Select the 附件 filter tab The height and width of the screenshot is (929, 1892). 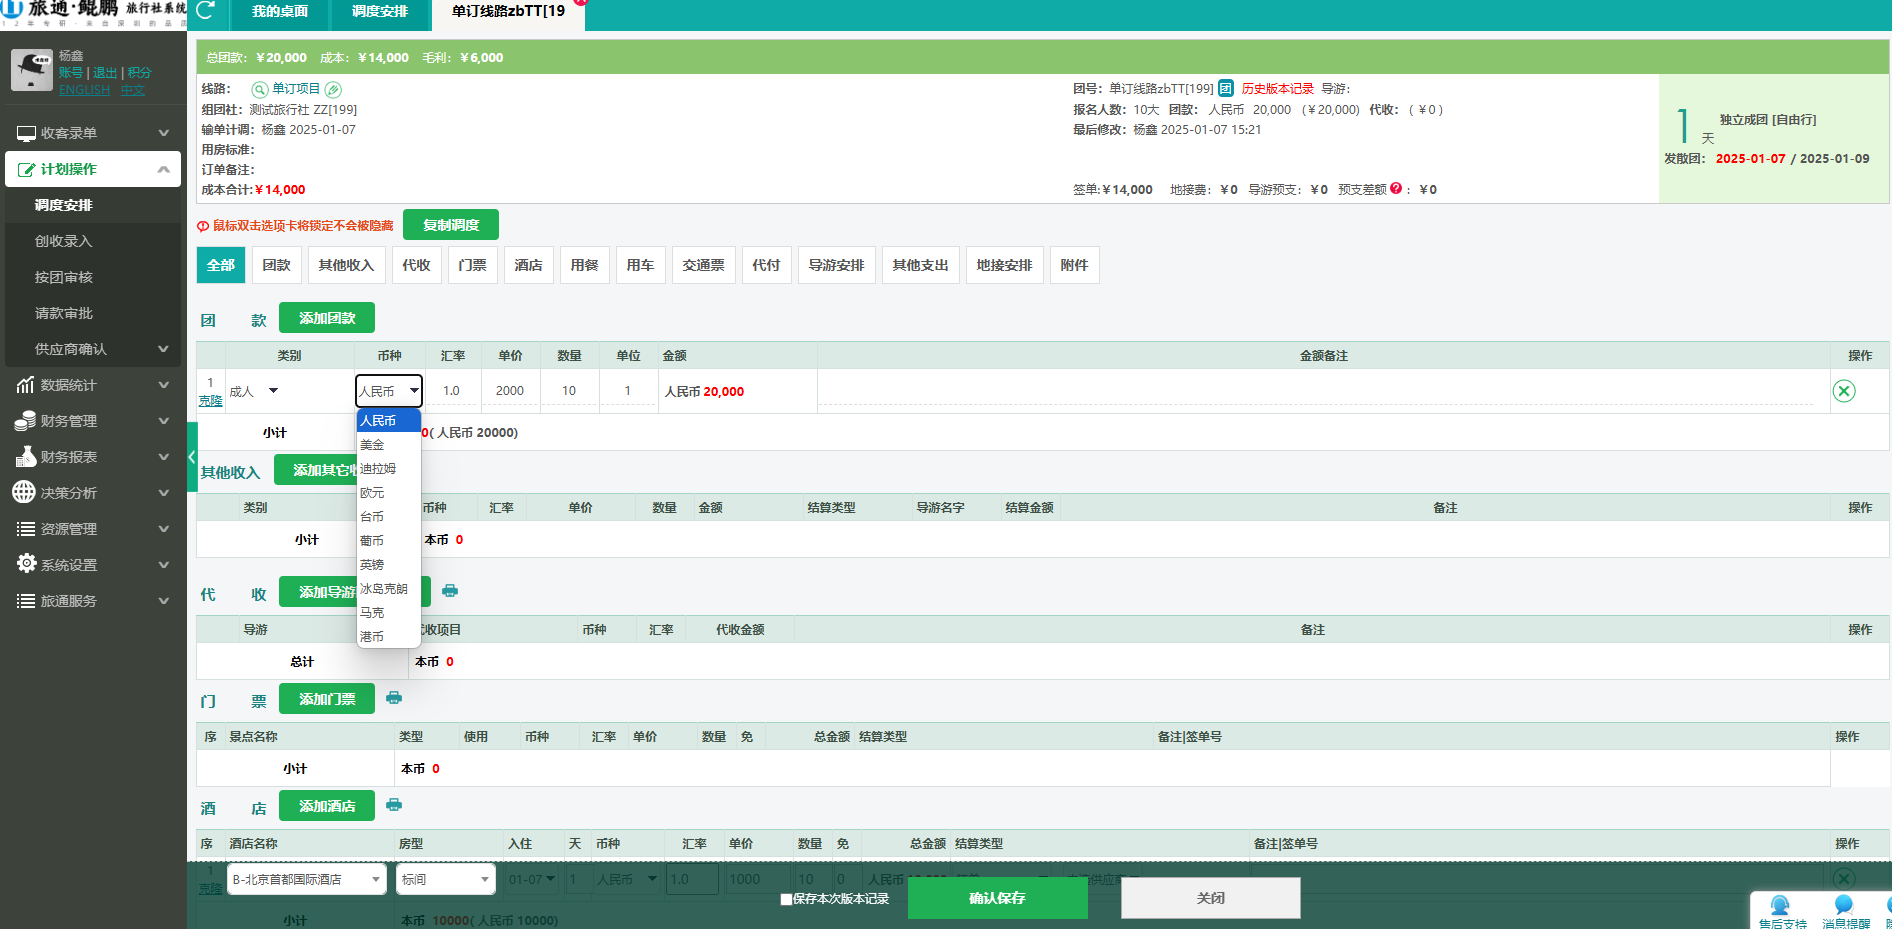(x=1075, y=265)
